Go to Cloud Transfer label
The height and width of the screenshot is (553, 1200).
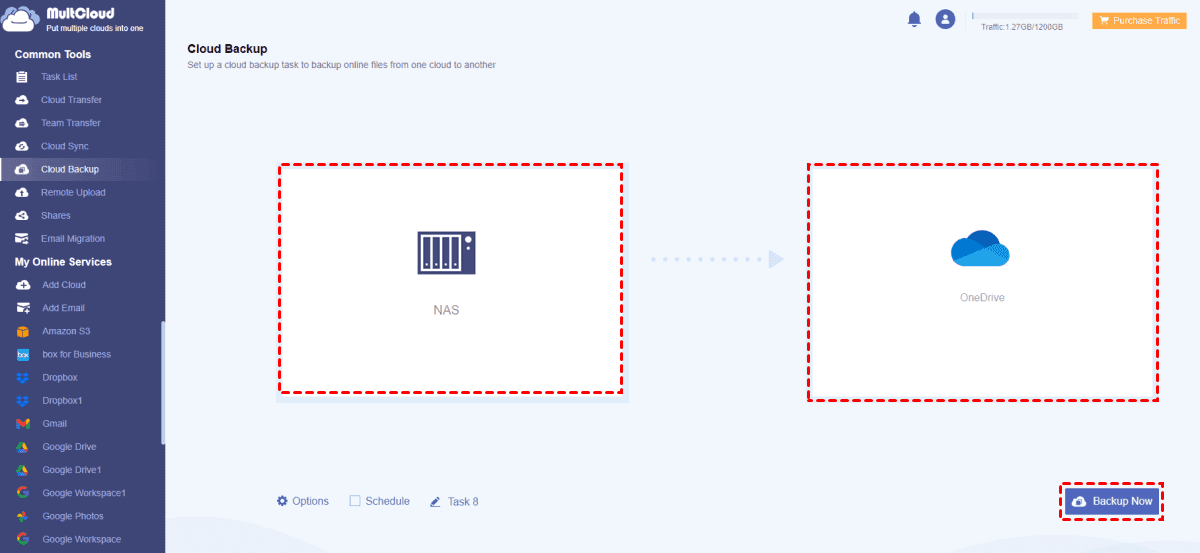coord(71,100)
